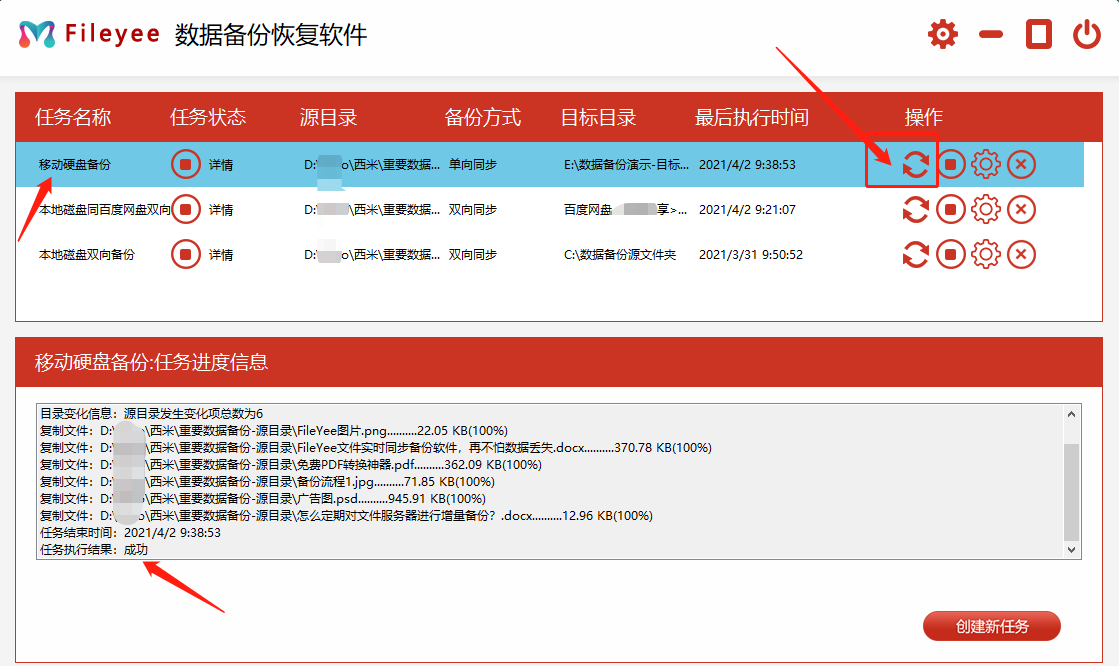
Task: Open settings gear for 移动硬盘备份 task
Action: tap(986, 164)
